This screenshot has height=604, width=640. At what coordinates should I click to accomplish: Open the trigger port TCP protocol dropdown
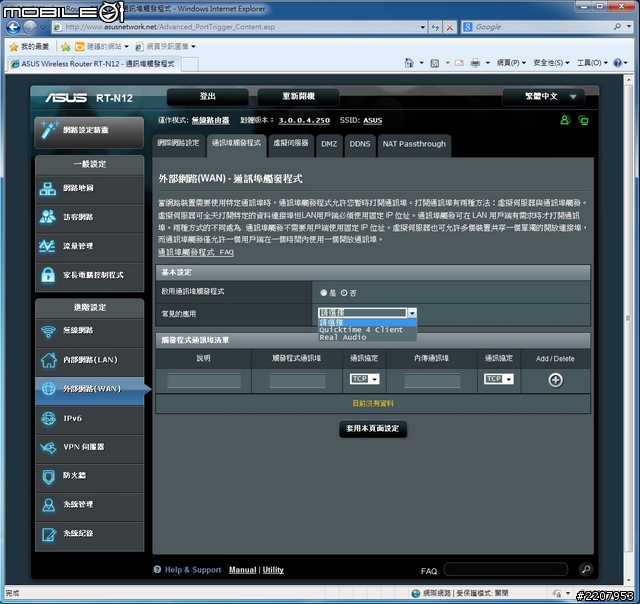pyautogui.click(x=364, y=379)
